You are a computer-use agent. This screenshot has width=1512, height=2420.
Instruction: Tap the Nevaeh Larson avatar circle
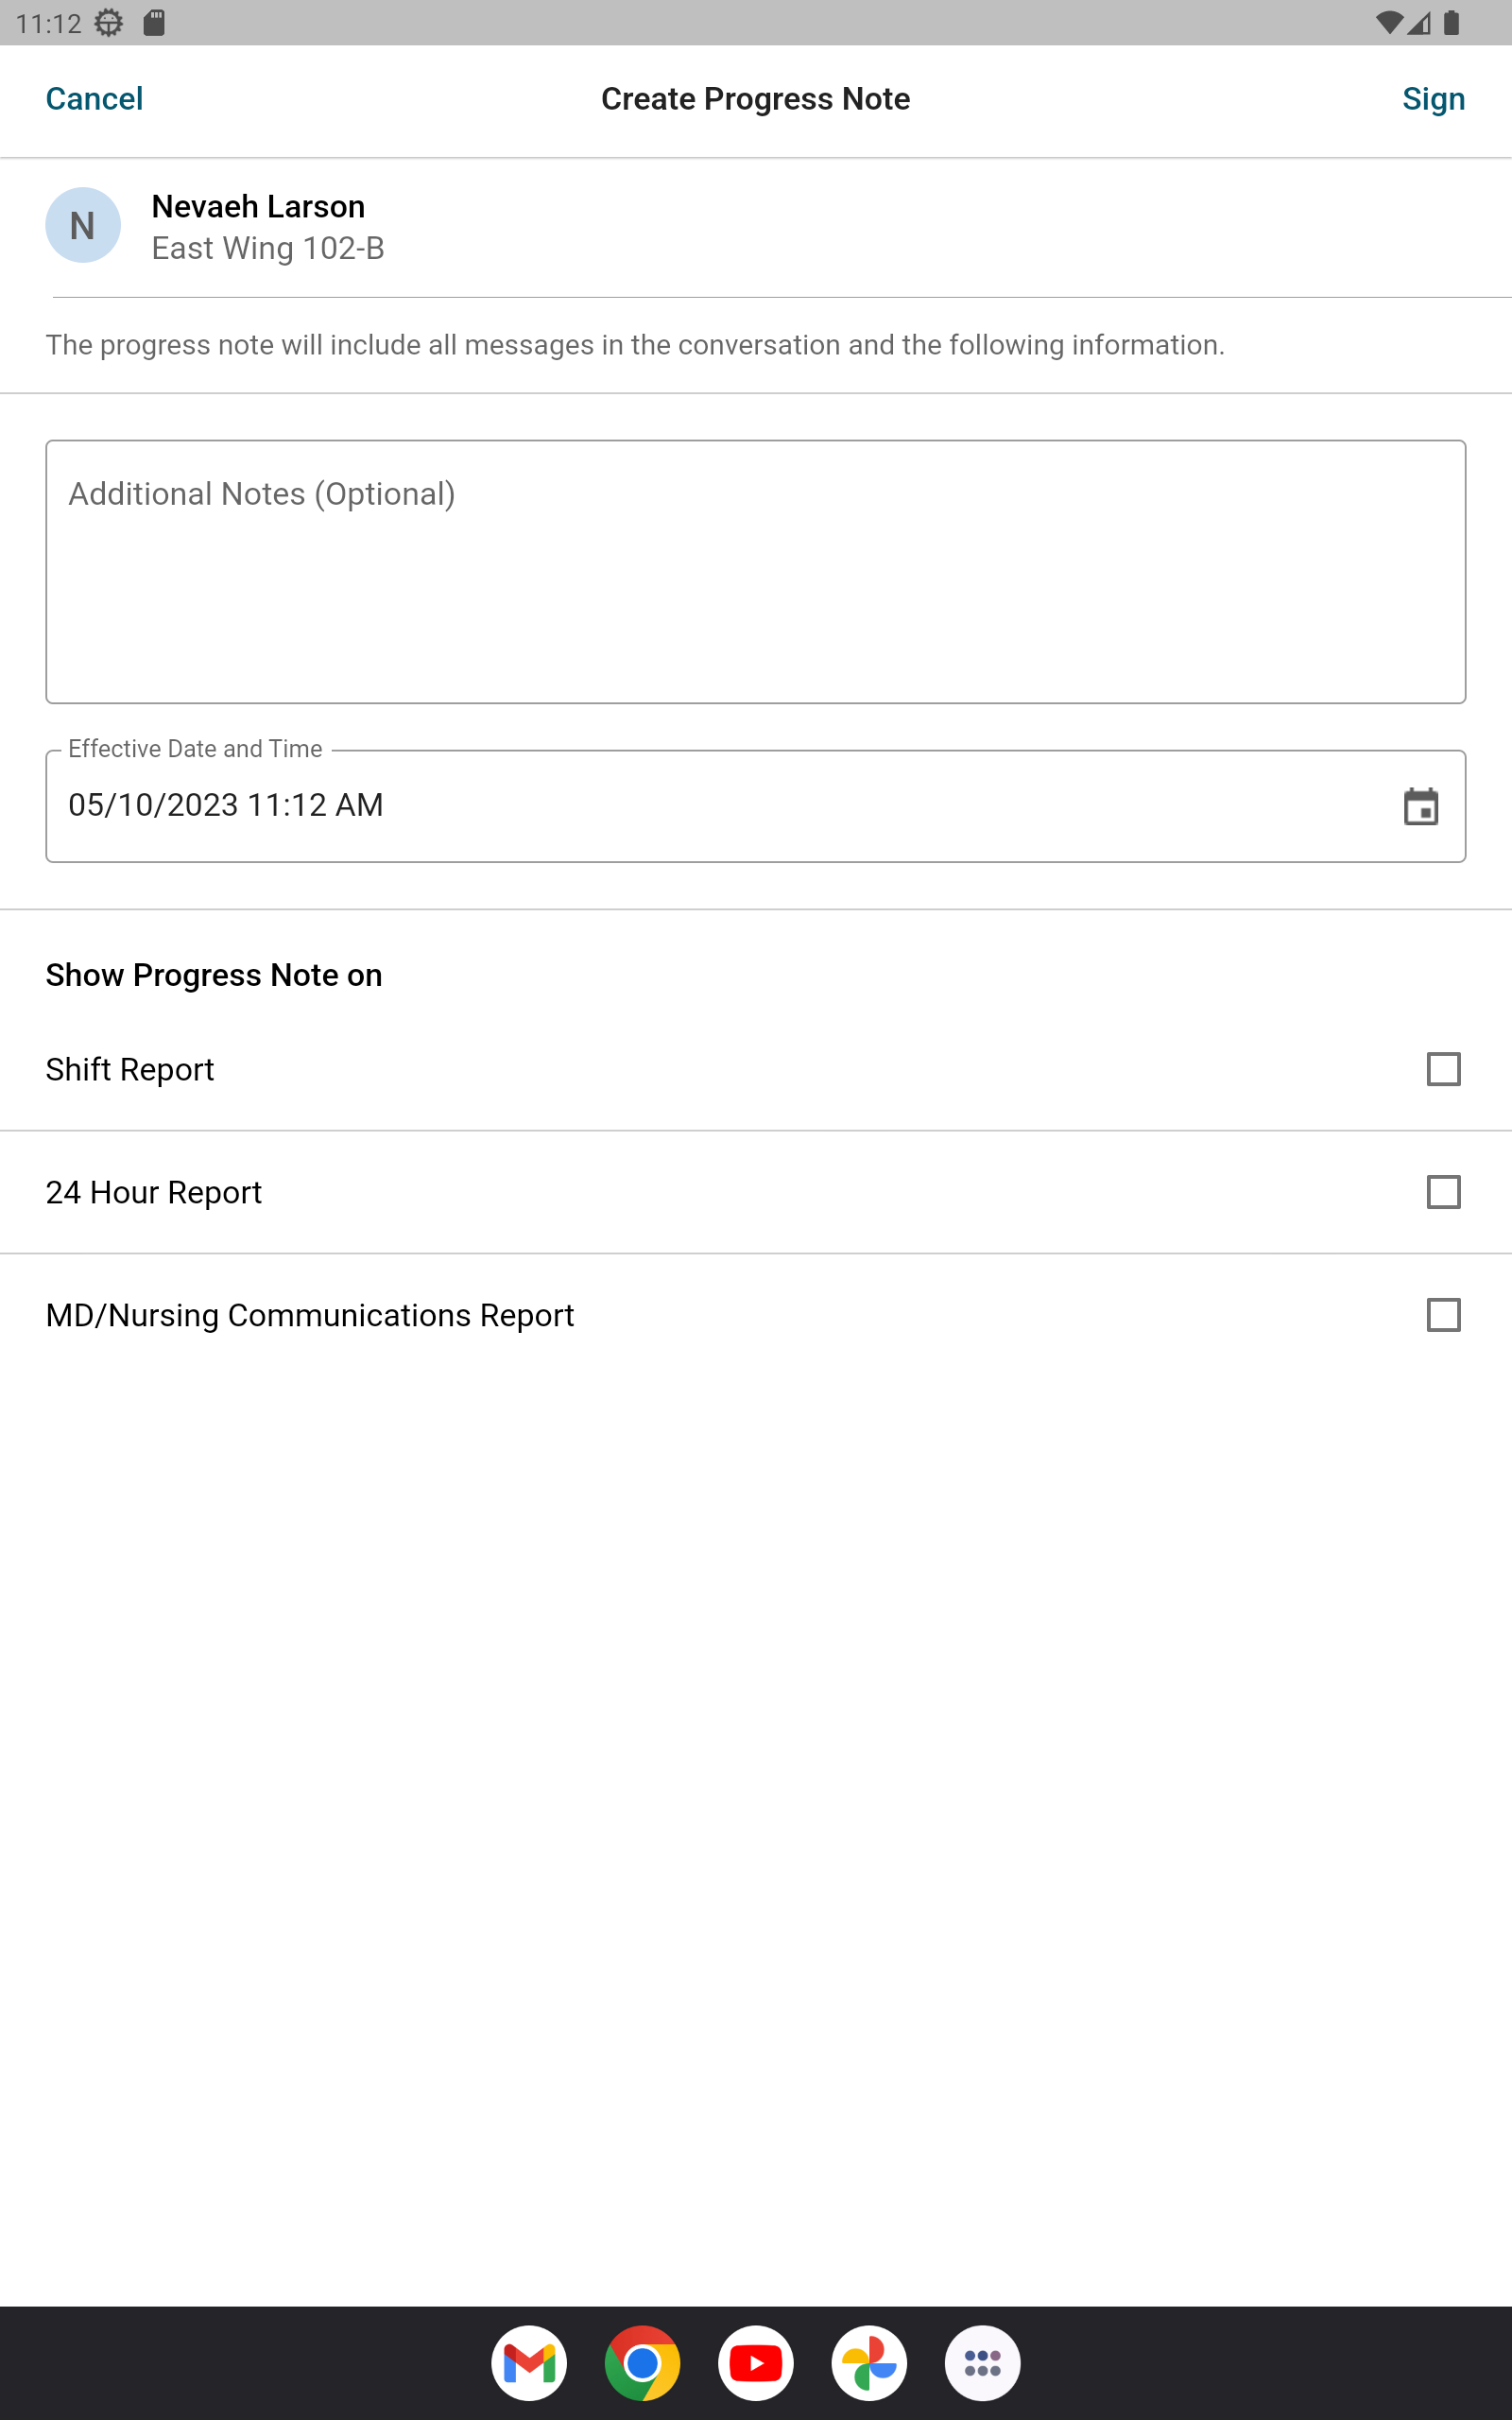(83, 225)
